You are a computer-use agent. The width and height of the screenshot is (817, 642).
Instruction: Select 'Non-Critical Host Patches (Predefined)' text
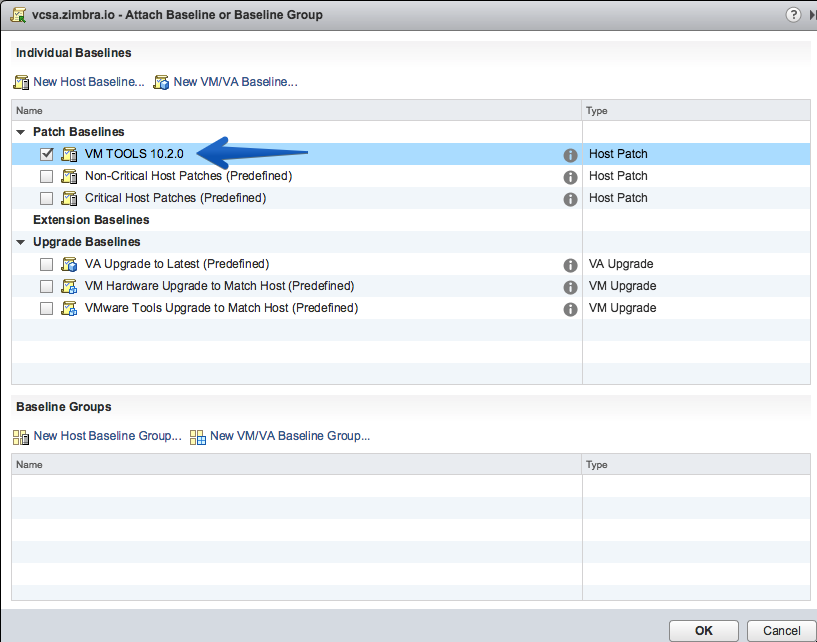(189, 176)
